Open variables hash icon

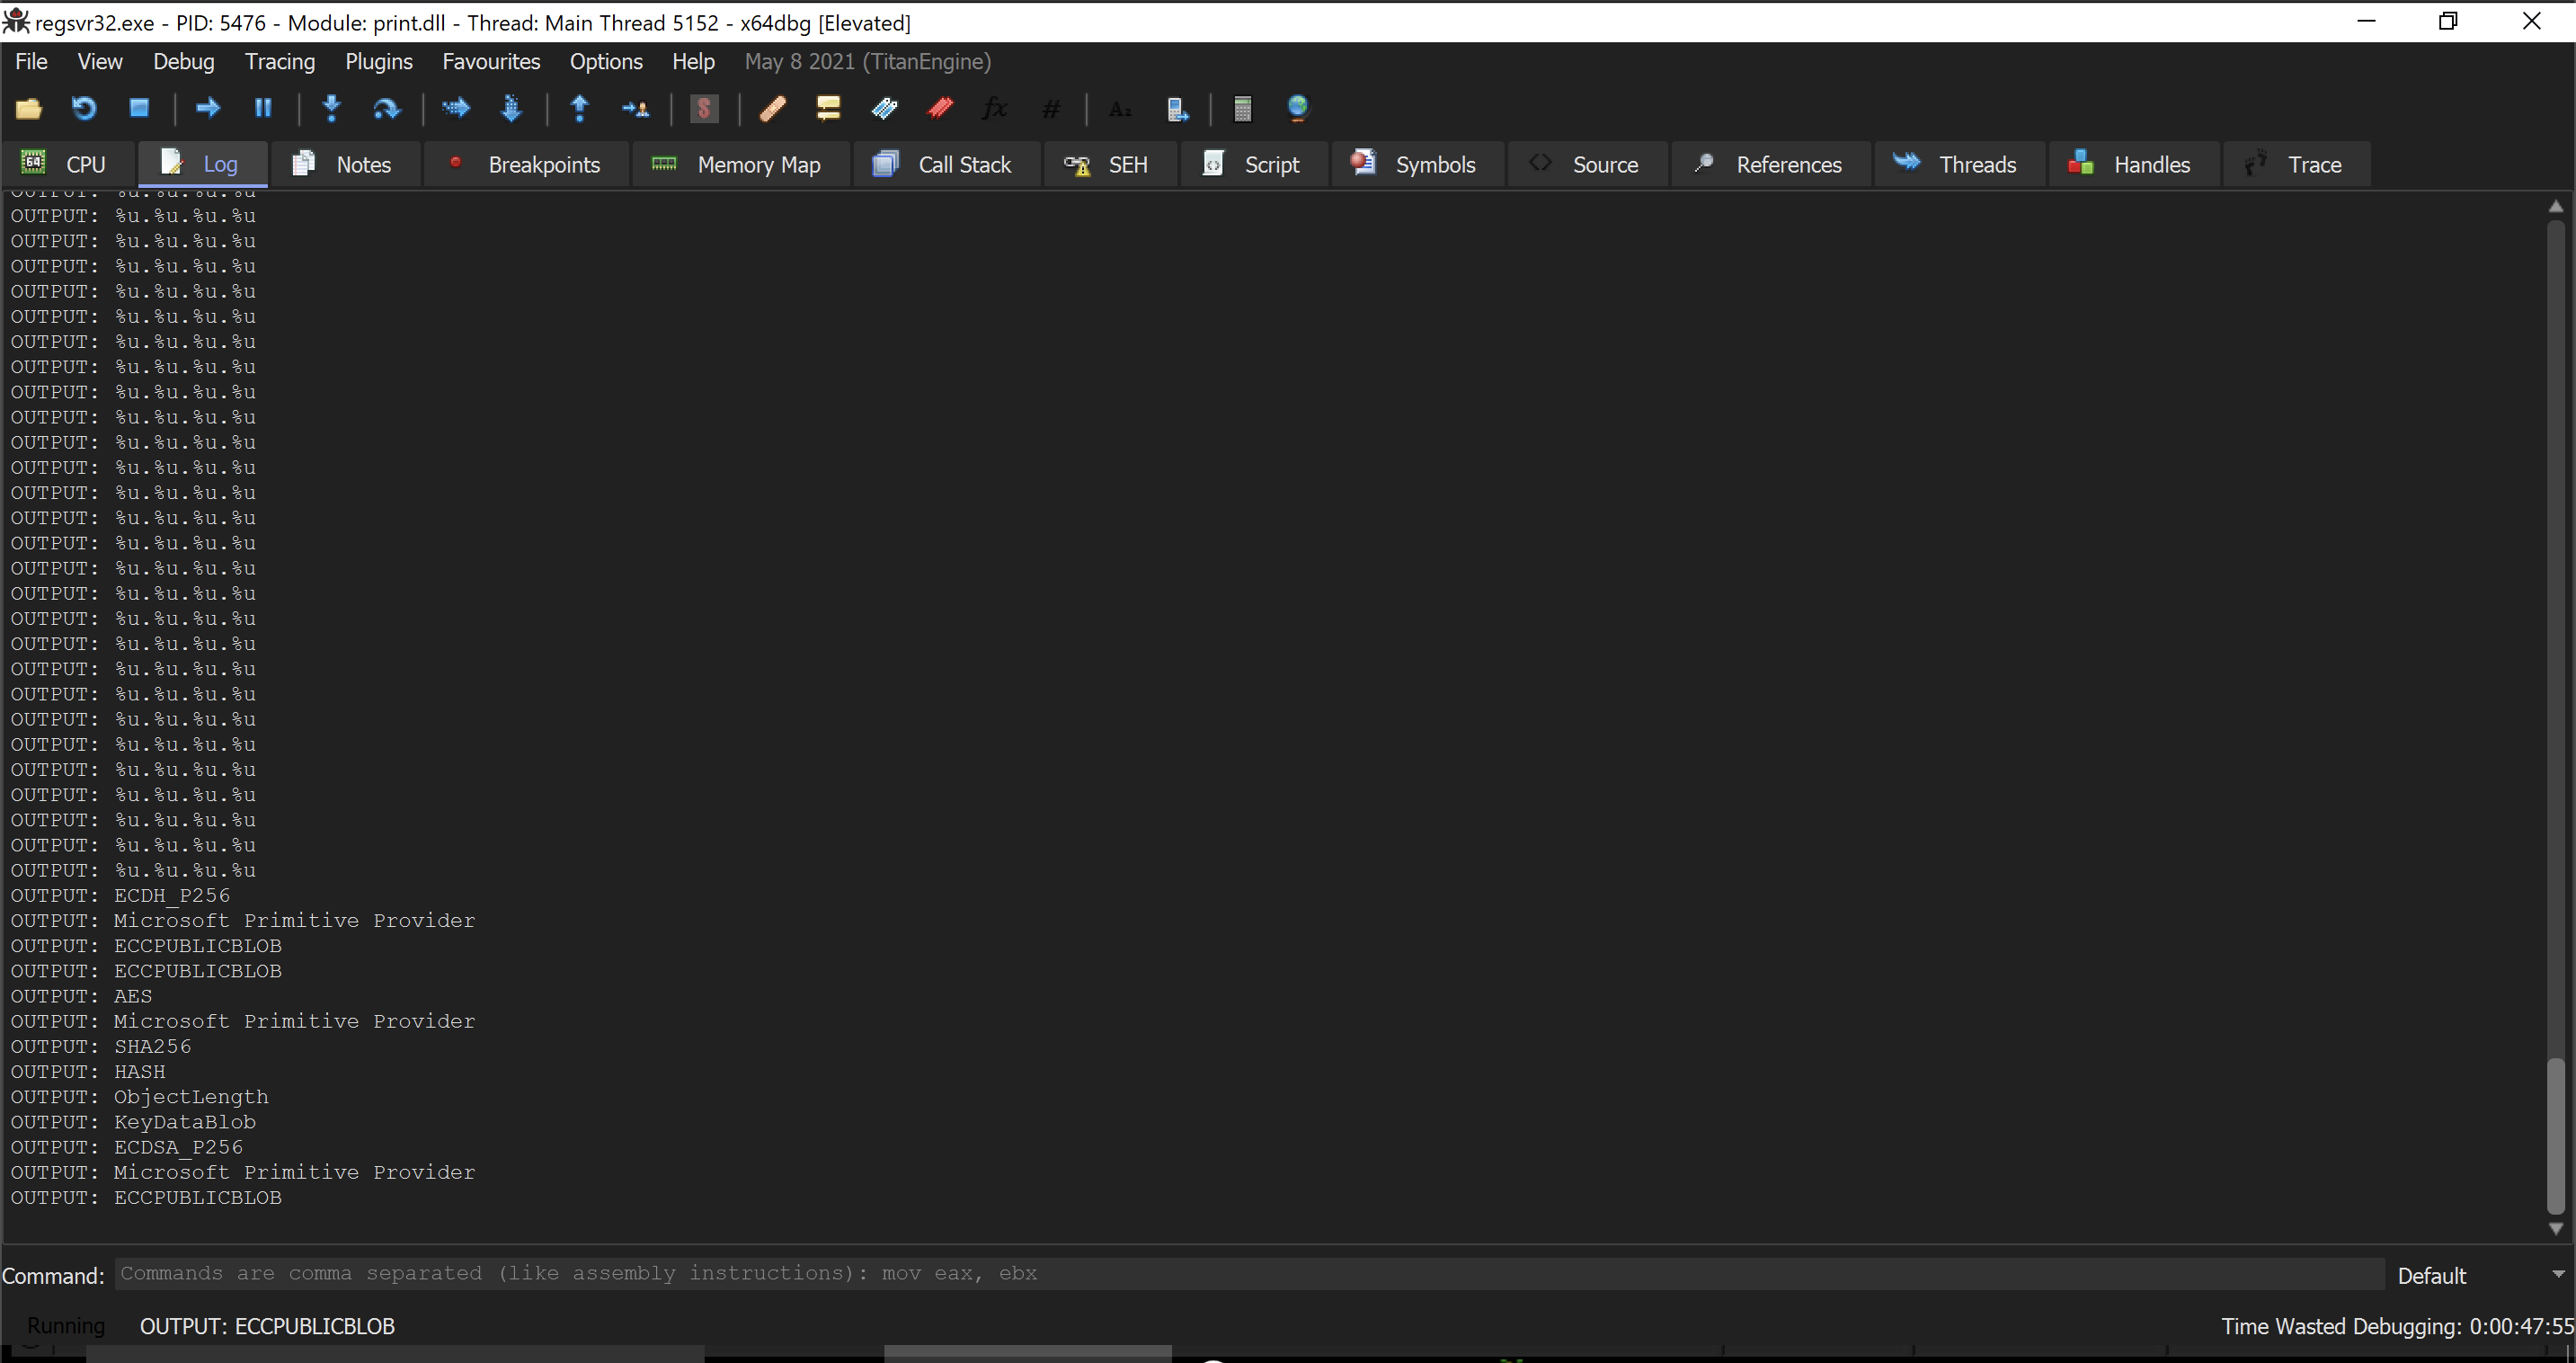point(1051,108)
